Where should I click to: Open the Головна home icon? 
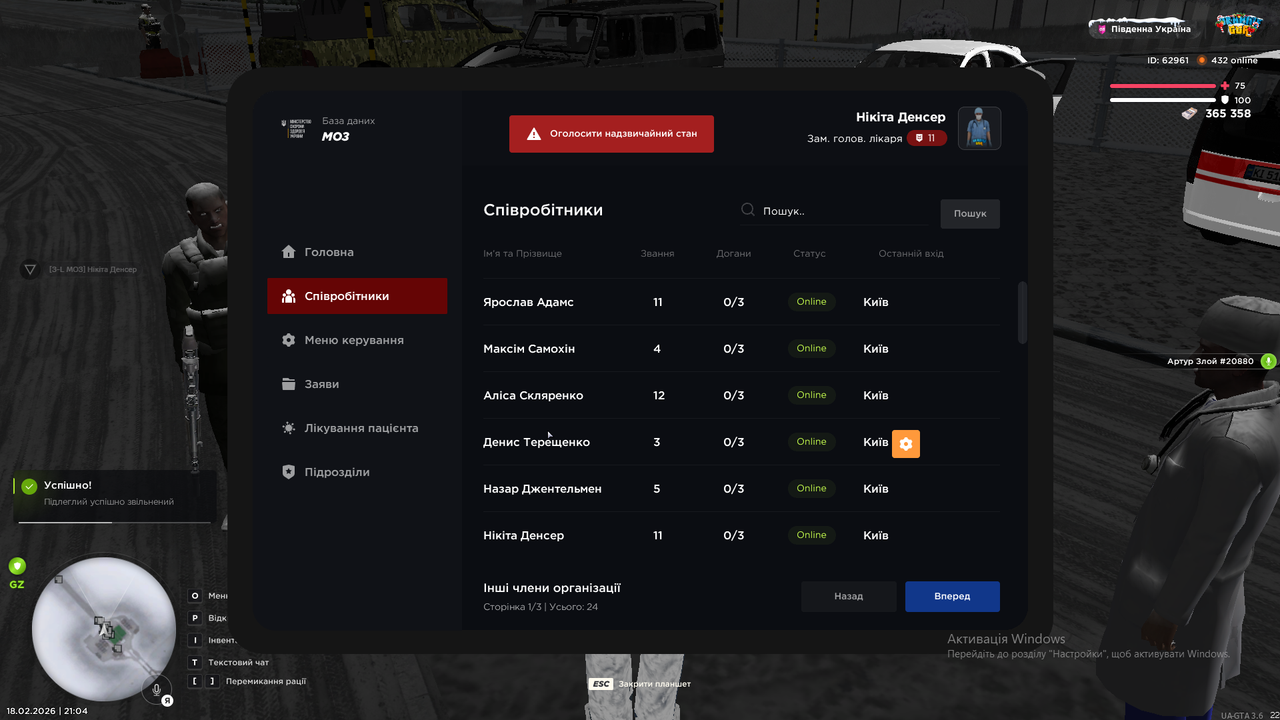click(x=289, y=252)
